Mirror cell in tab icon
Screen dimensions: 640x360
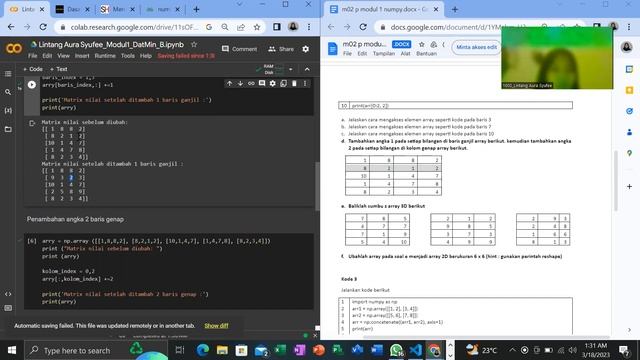click(x=283, y=83)
